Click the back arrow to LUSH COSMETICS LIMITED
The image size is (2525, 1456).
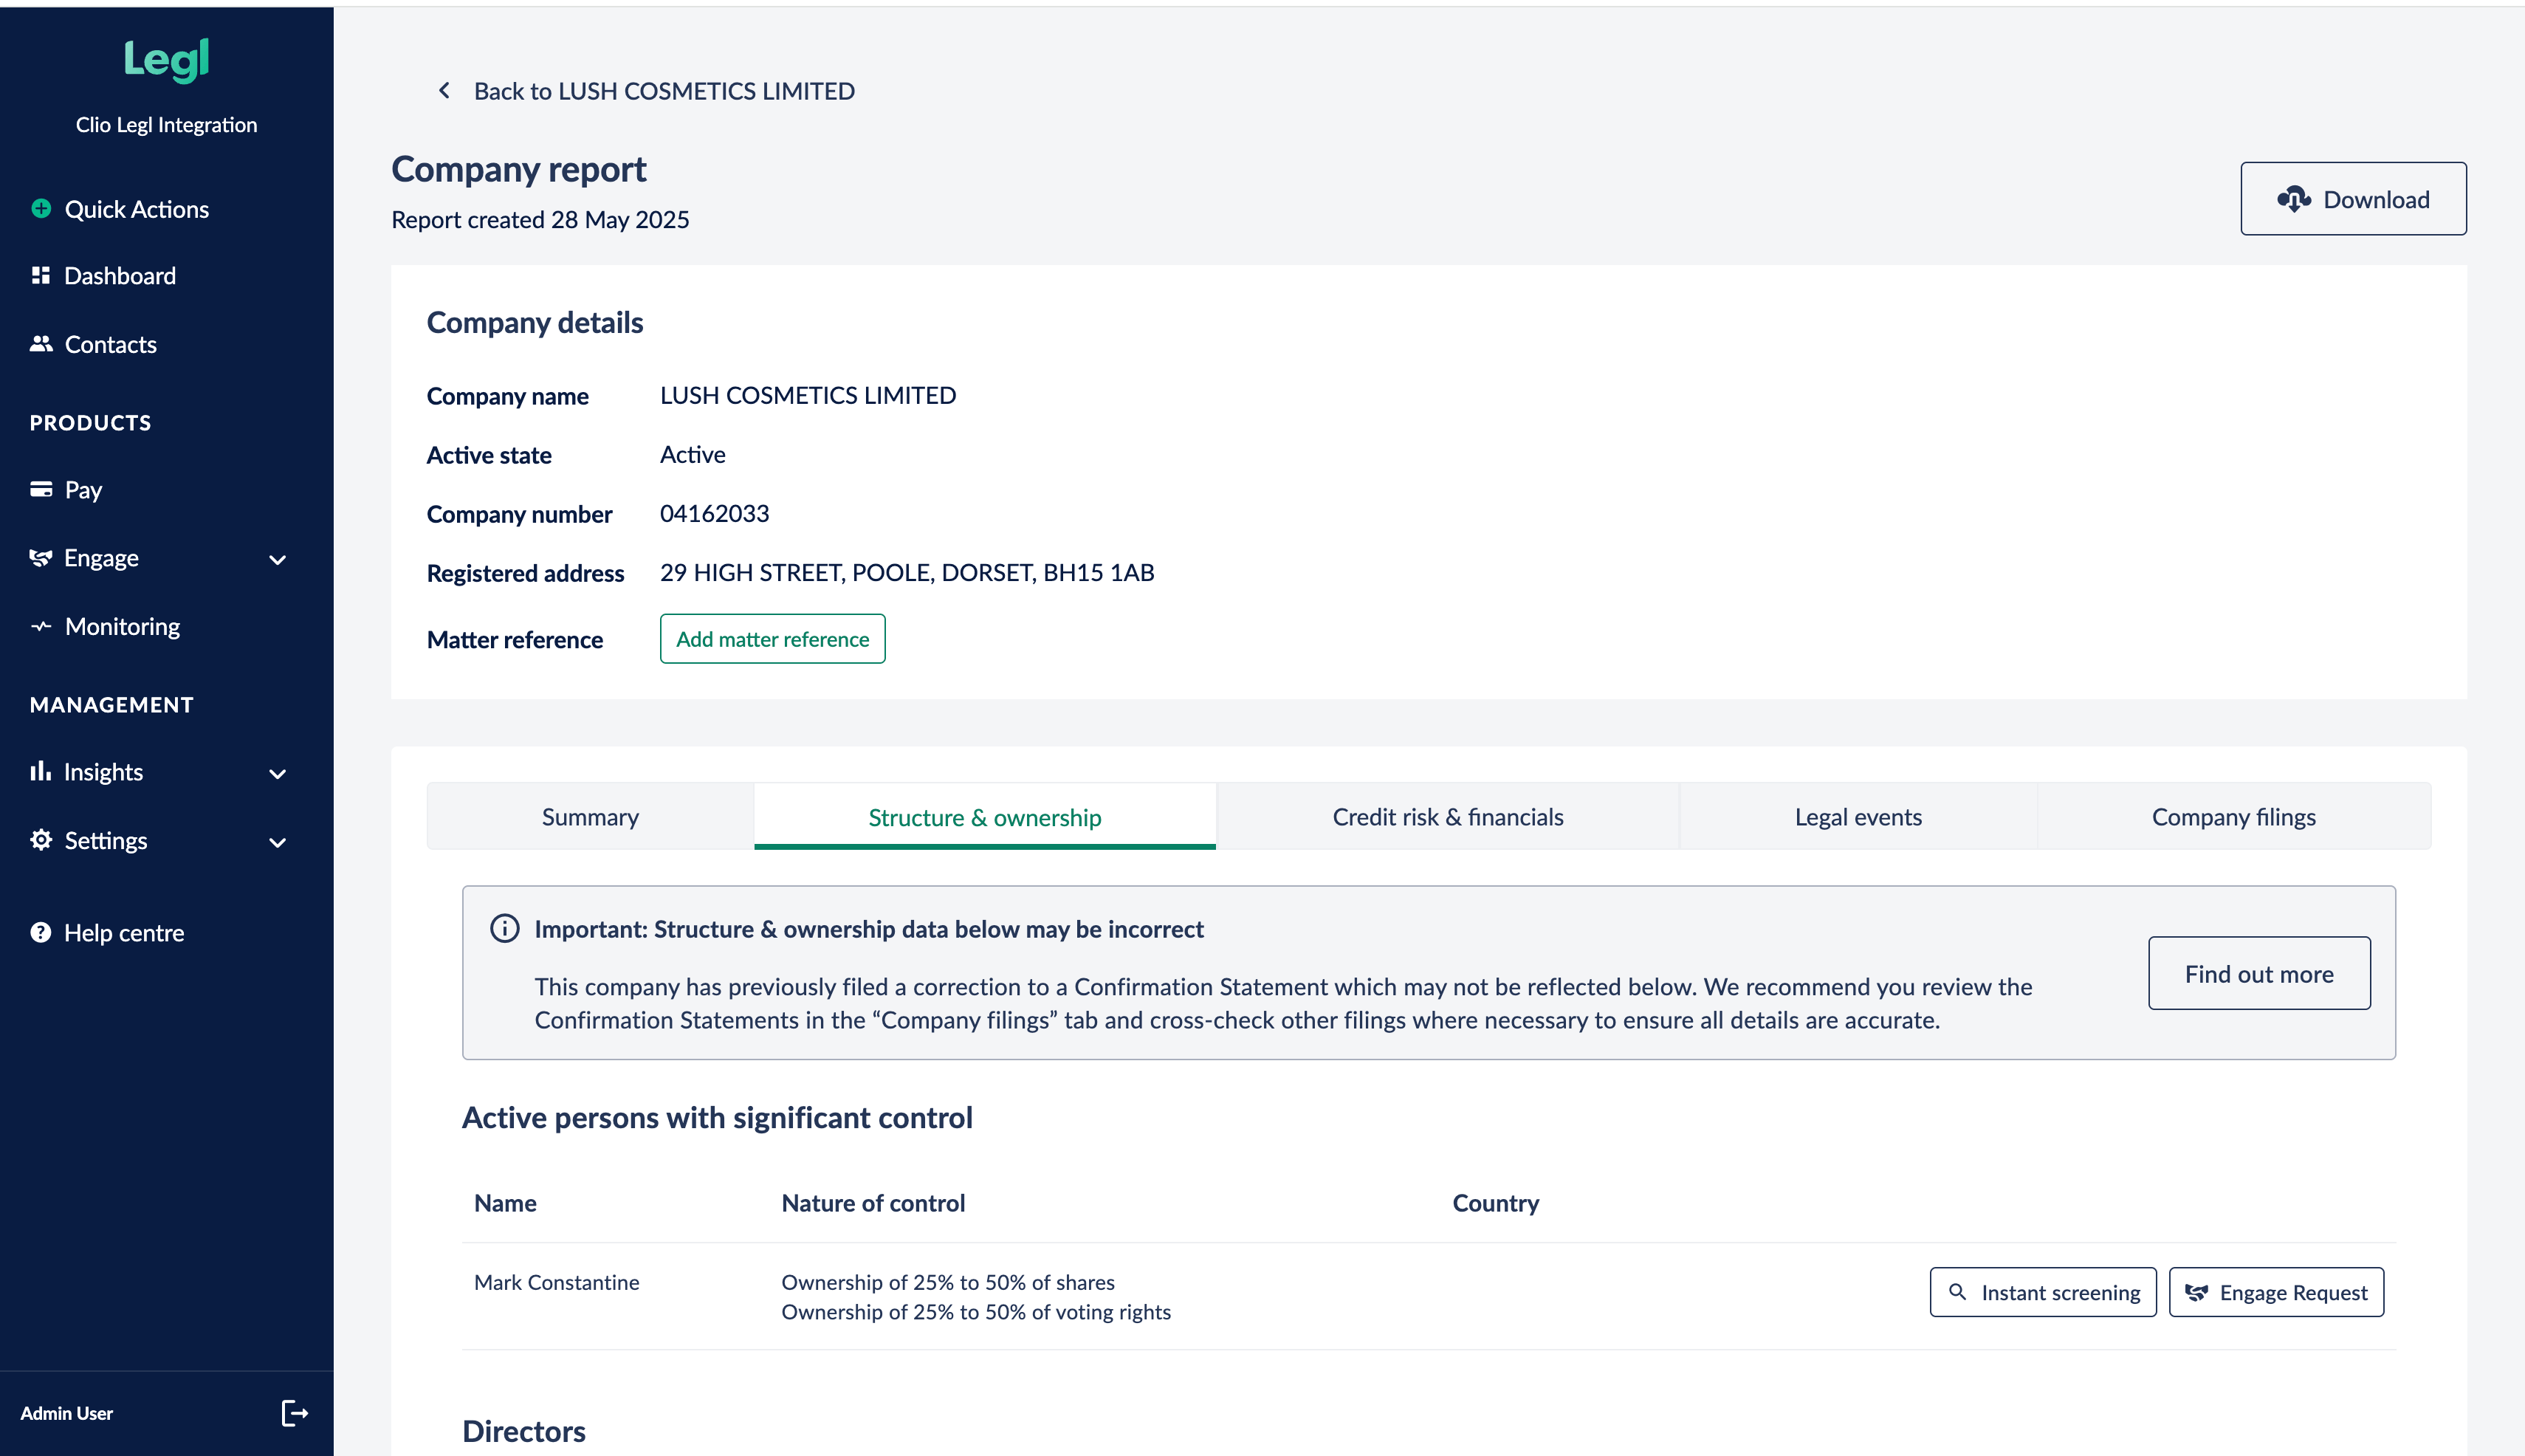[x=444, y=91]
